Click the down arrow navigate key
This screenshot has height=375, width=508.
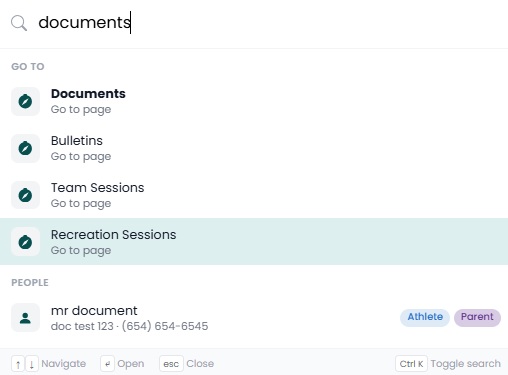(32, 364)
